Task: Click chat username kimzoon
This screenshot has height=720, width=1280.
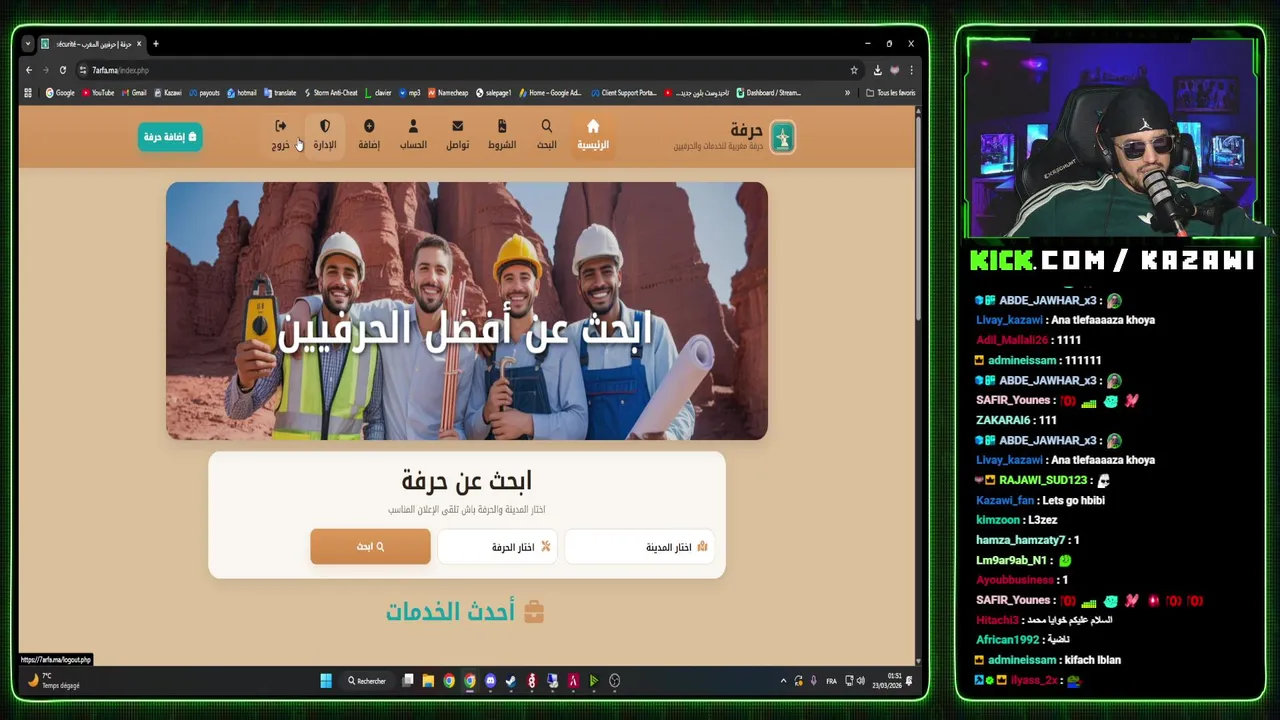Action: click(996, 520)
